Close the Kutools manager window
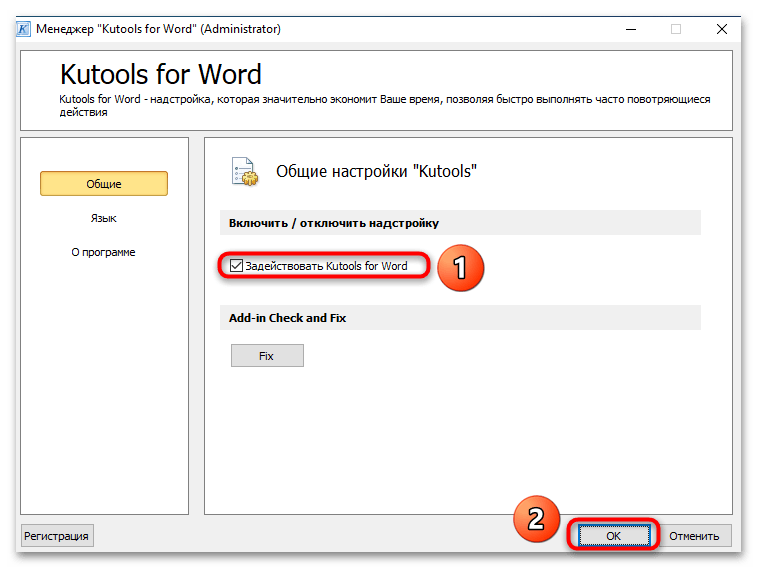The width and height of the screenshot is (757, 568). tap(722, 29)
